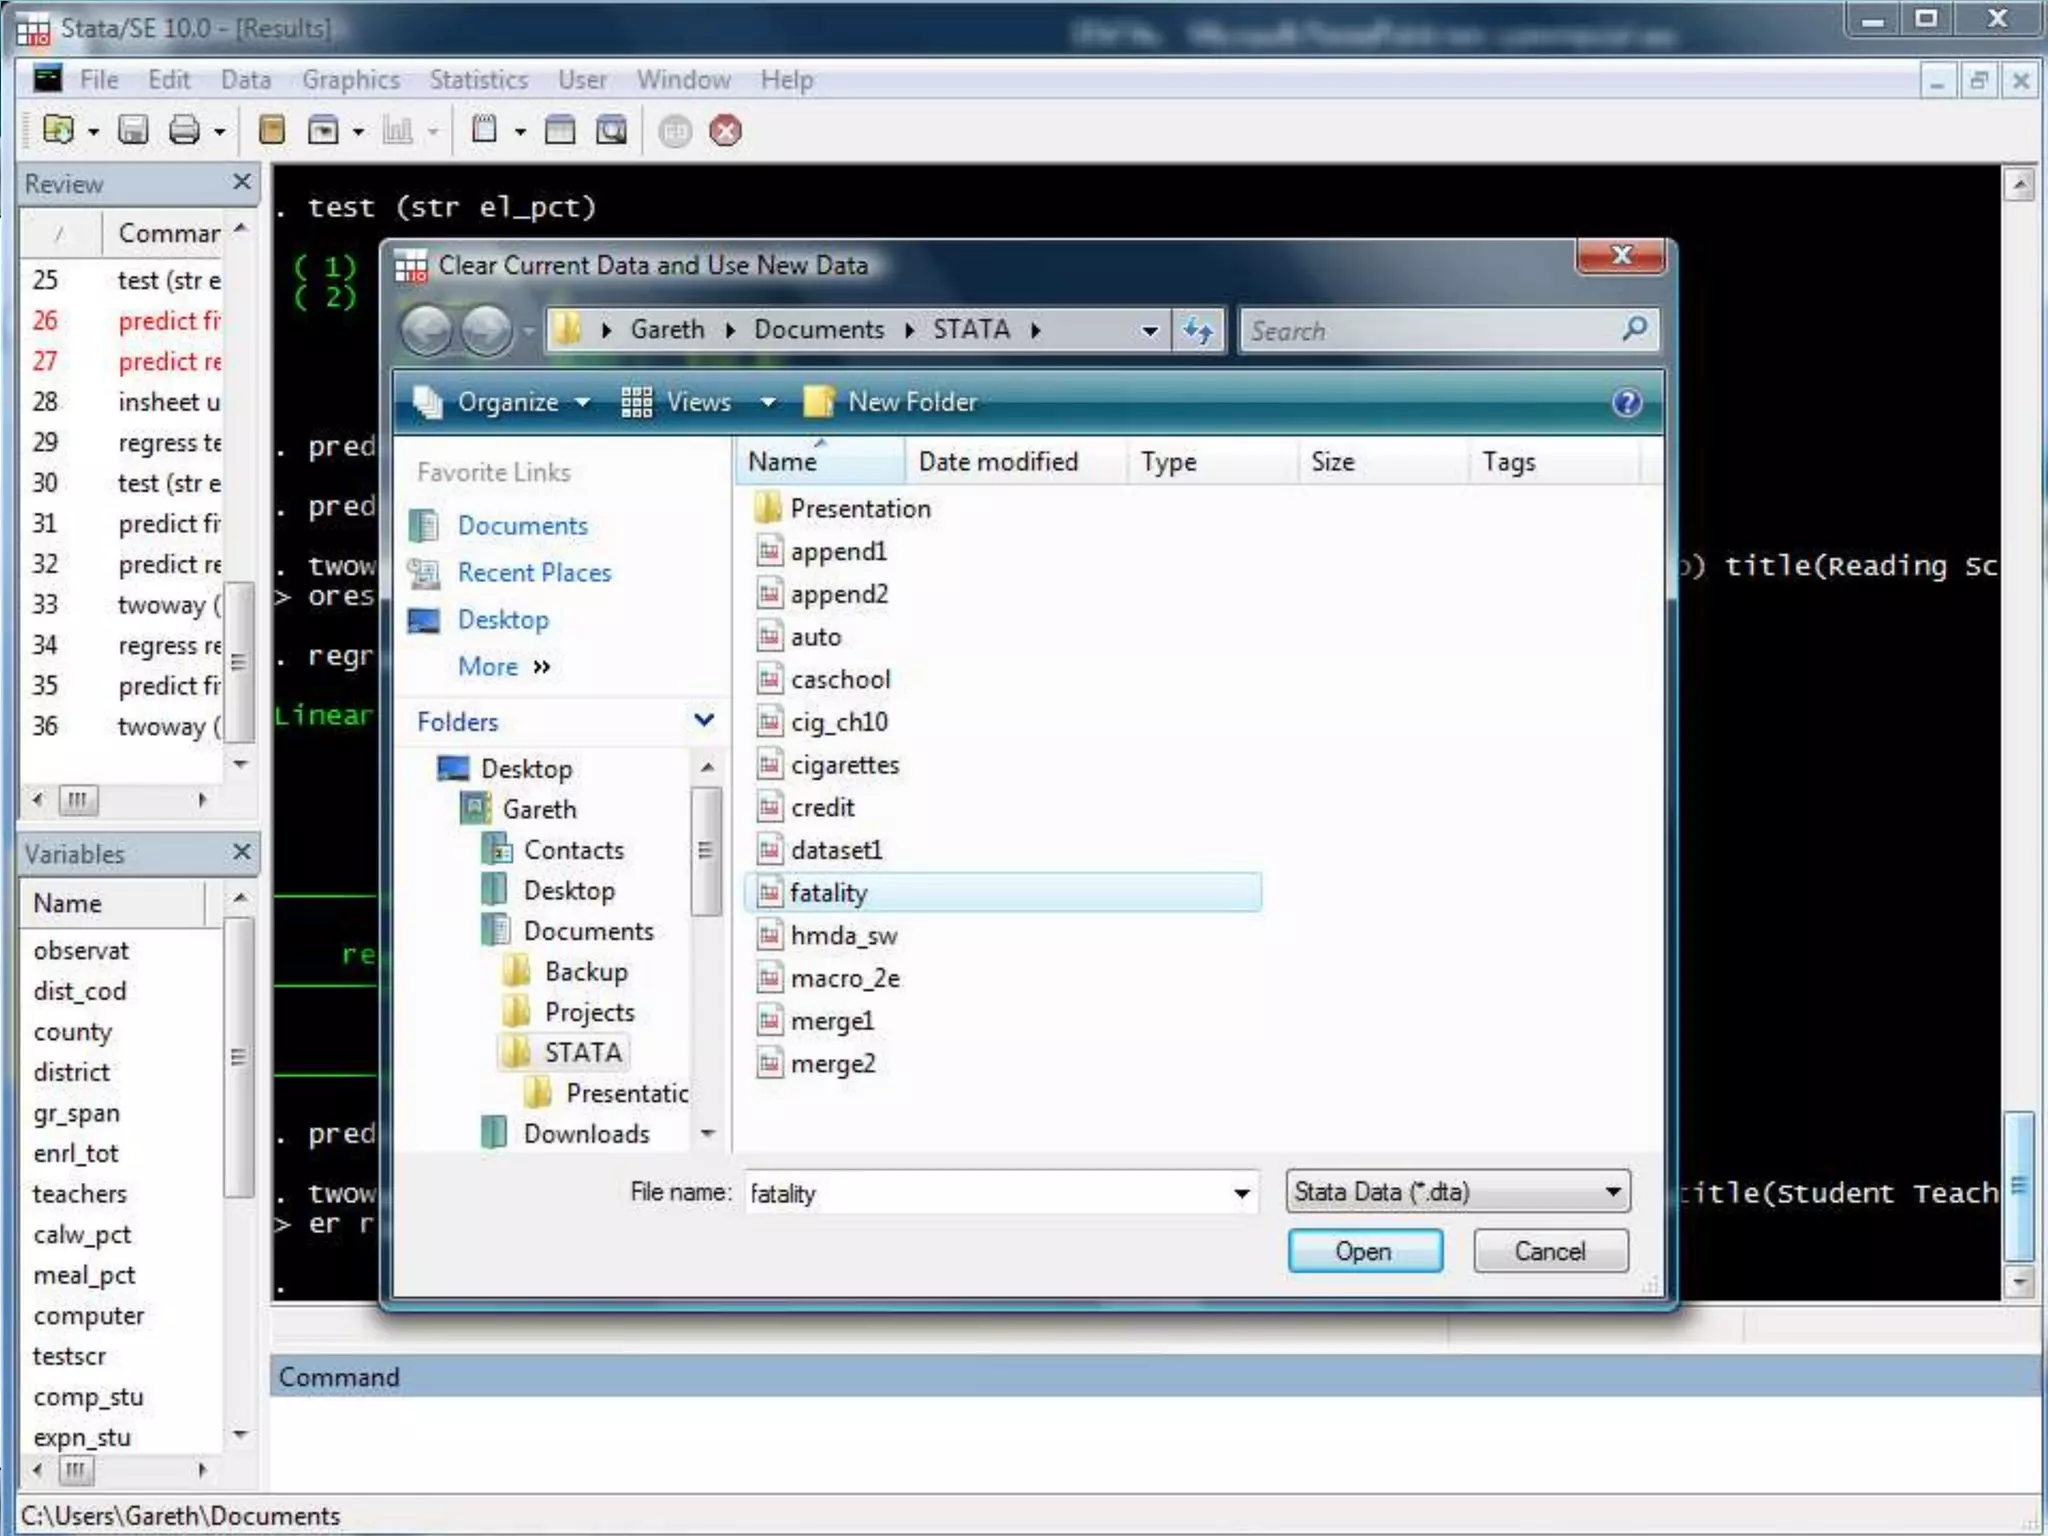Open the file type Stata Data dropdown

coord(1458,1192)
